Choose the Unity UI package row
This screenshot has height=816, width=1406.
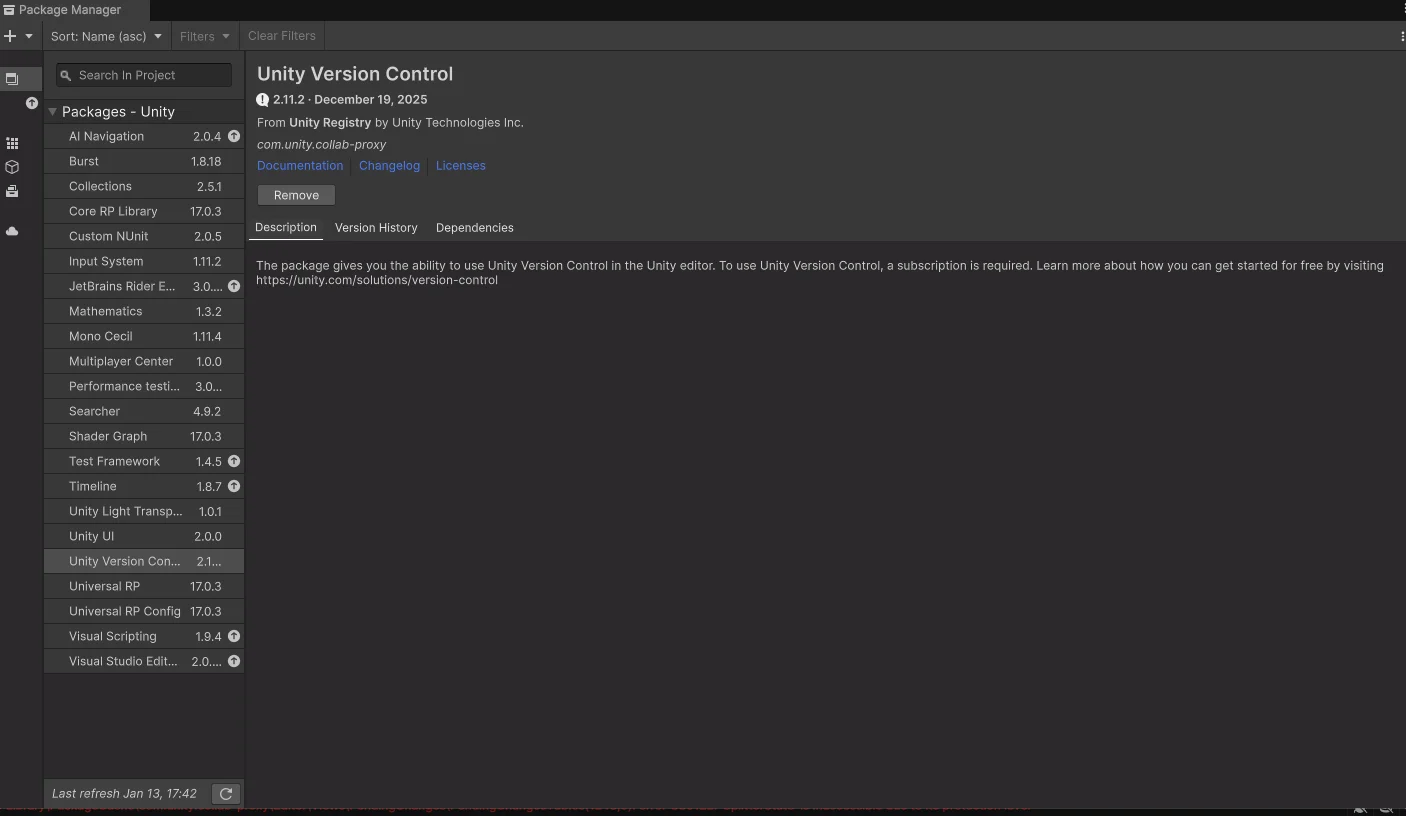(144, 536)
